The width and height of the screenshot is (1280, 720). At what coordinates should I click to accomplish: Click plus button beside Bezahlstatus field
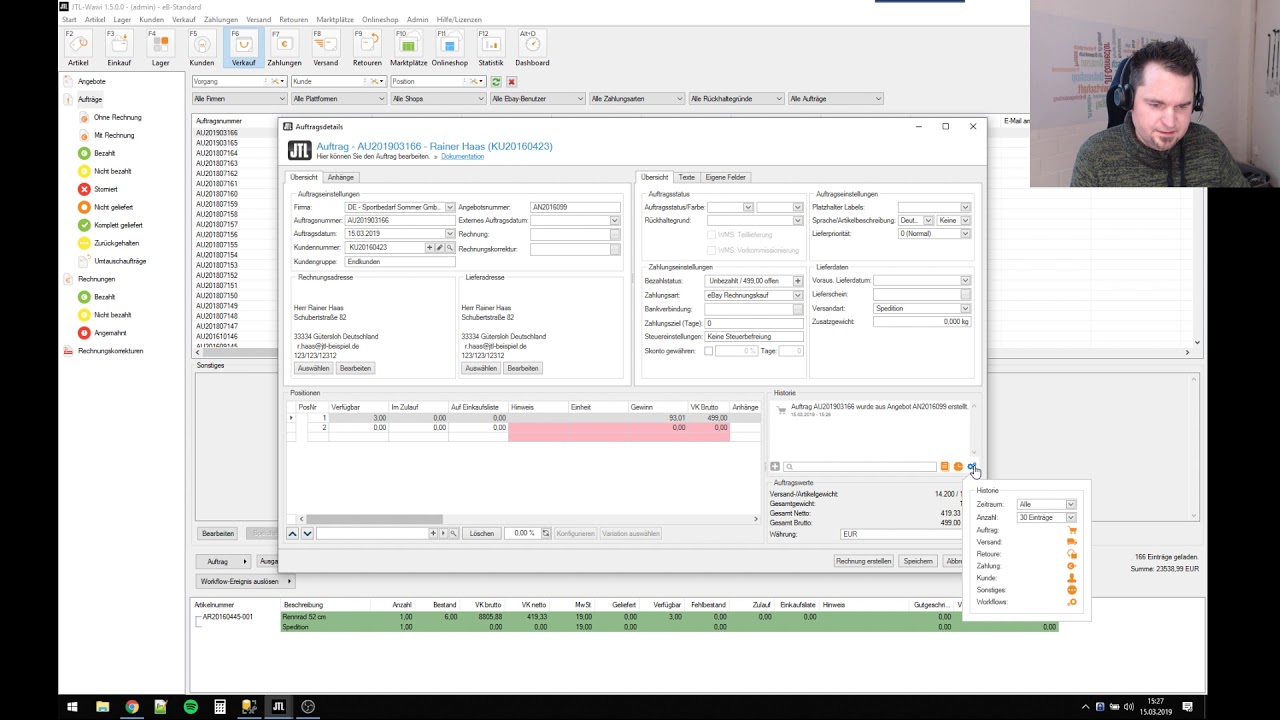point(797,281)
